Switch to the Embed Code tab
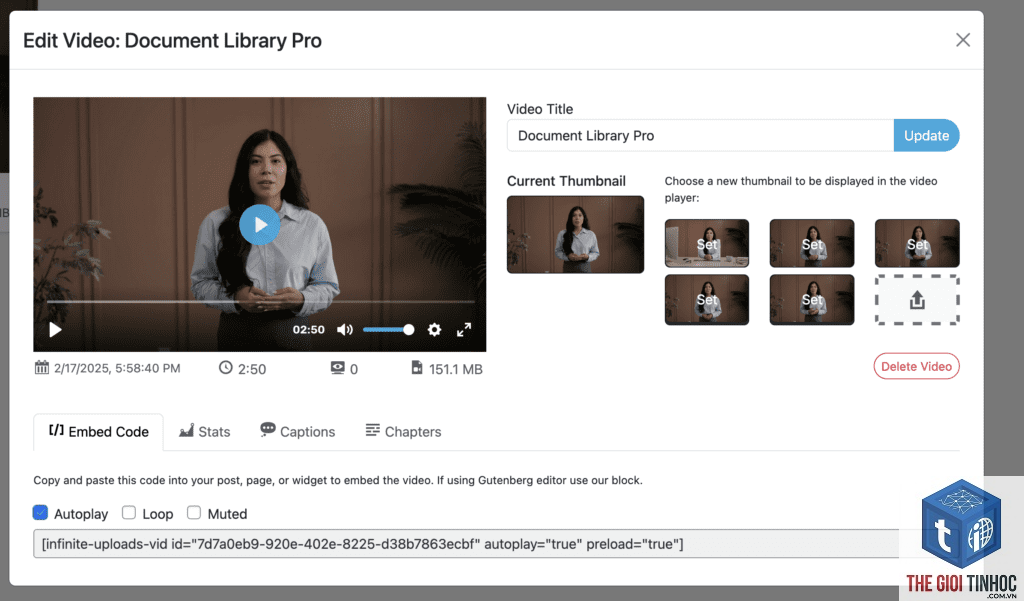The image size is (1024, 601). tap(99, 432)
